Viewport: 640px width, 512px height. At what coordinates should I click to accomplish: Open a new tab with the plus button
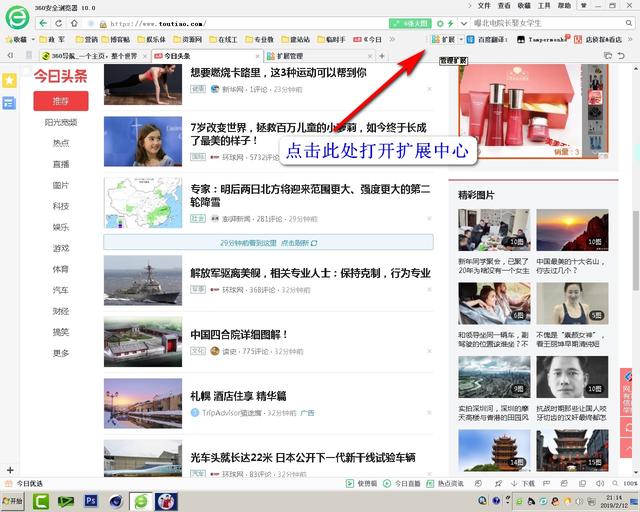(382, 56)
